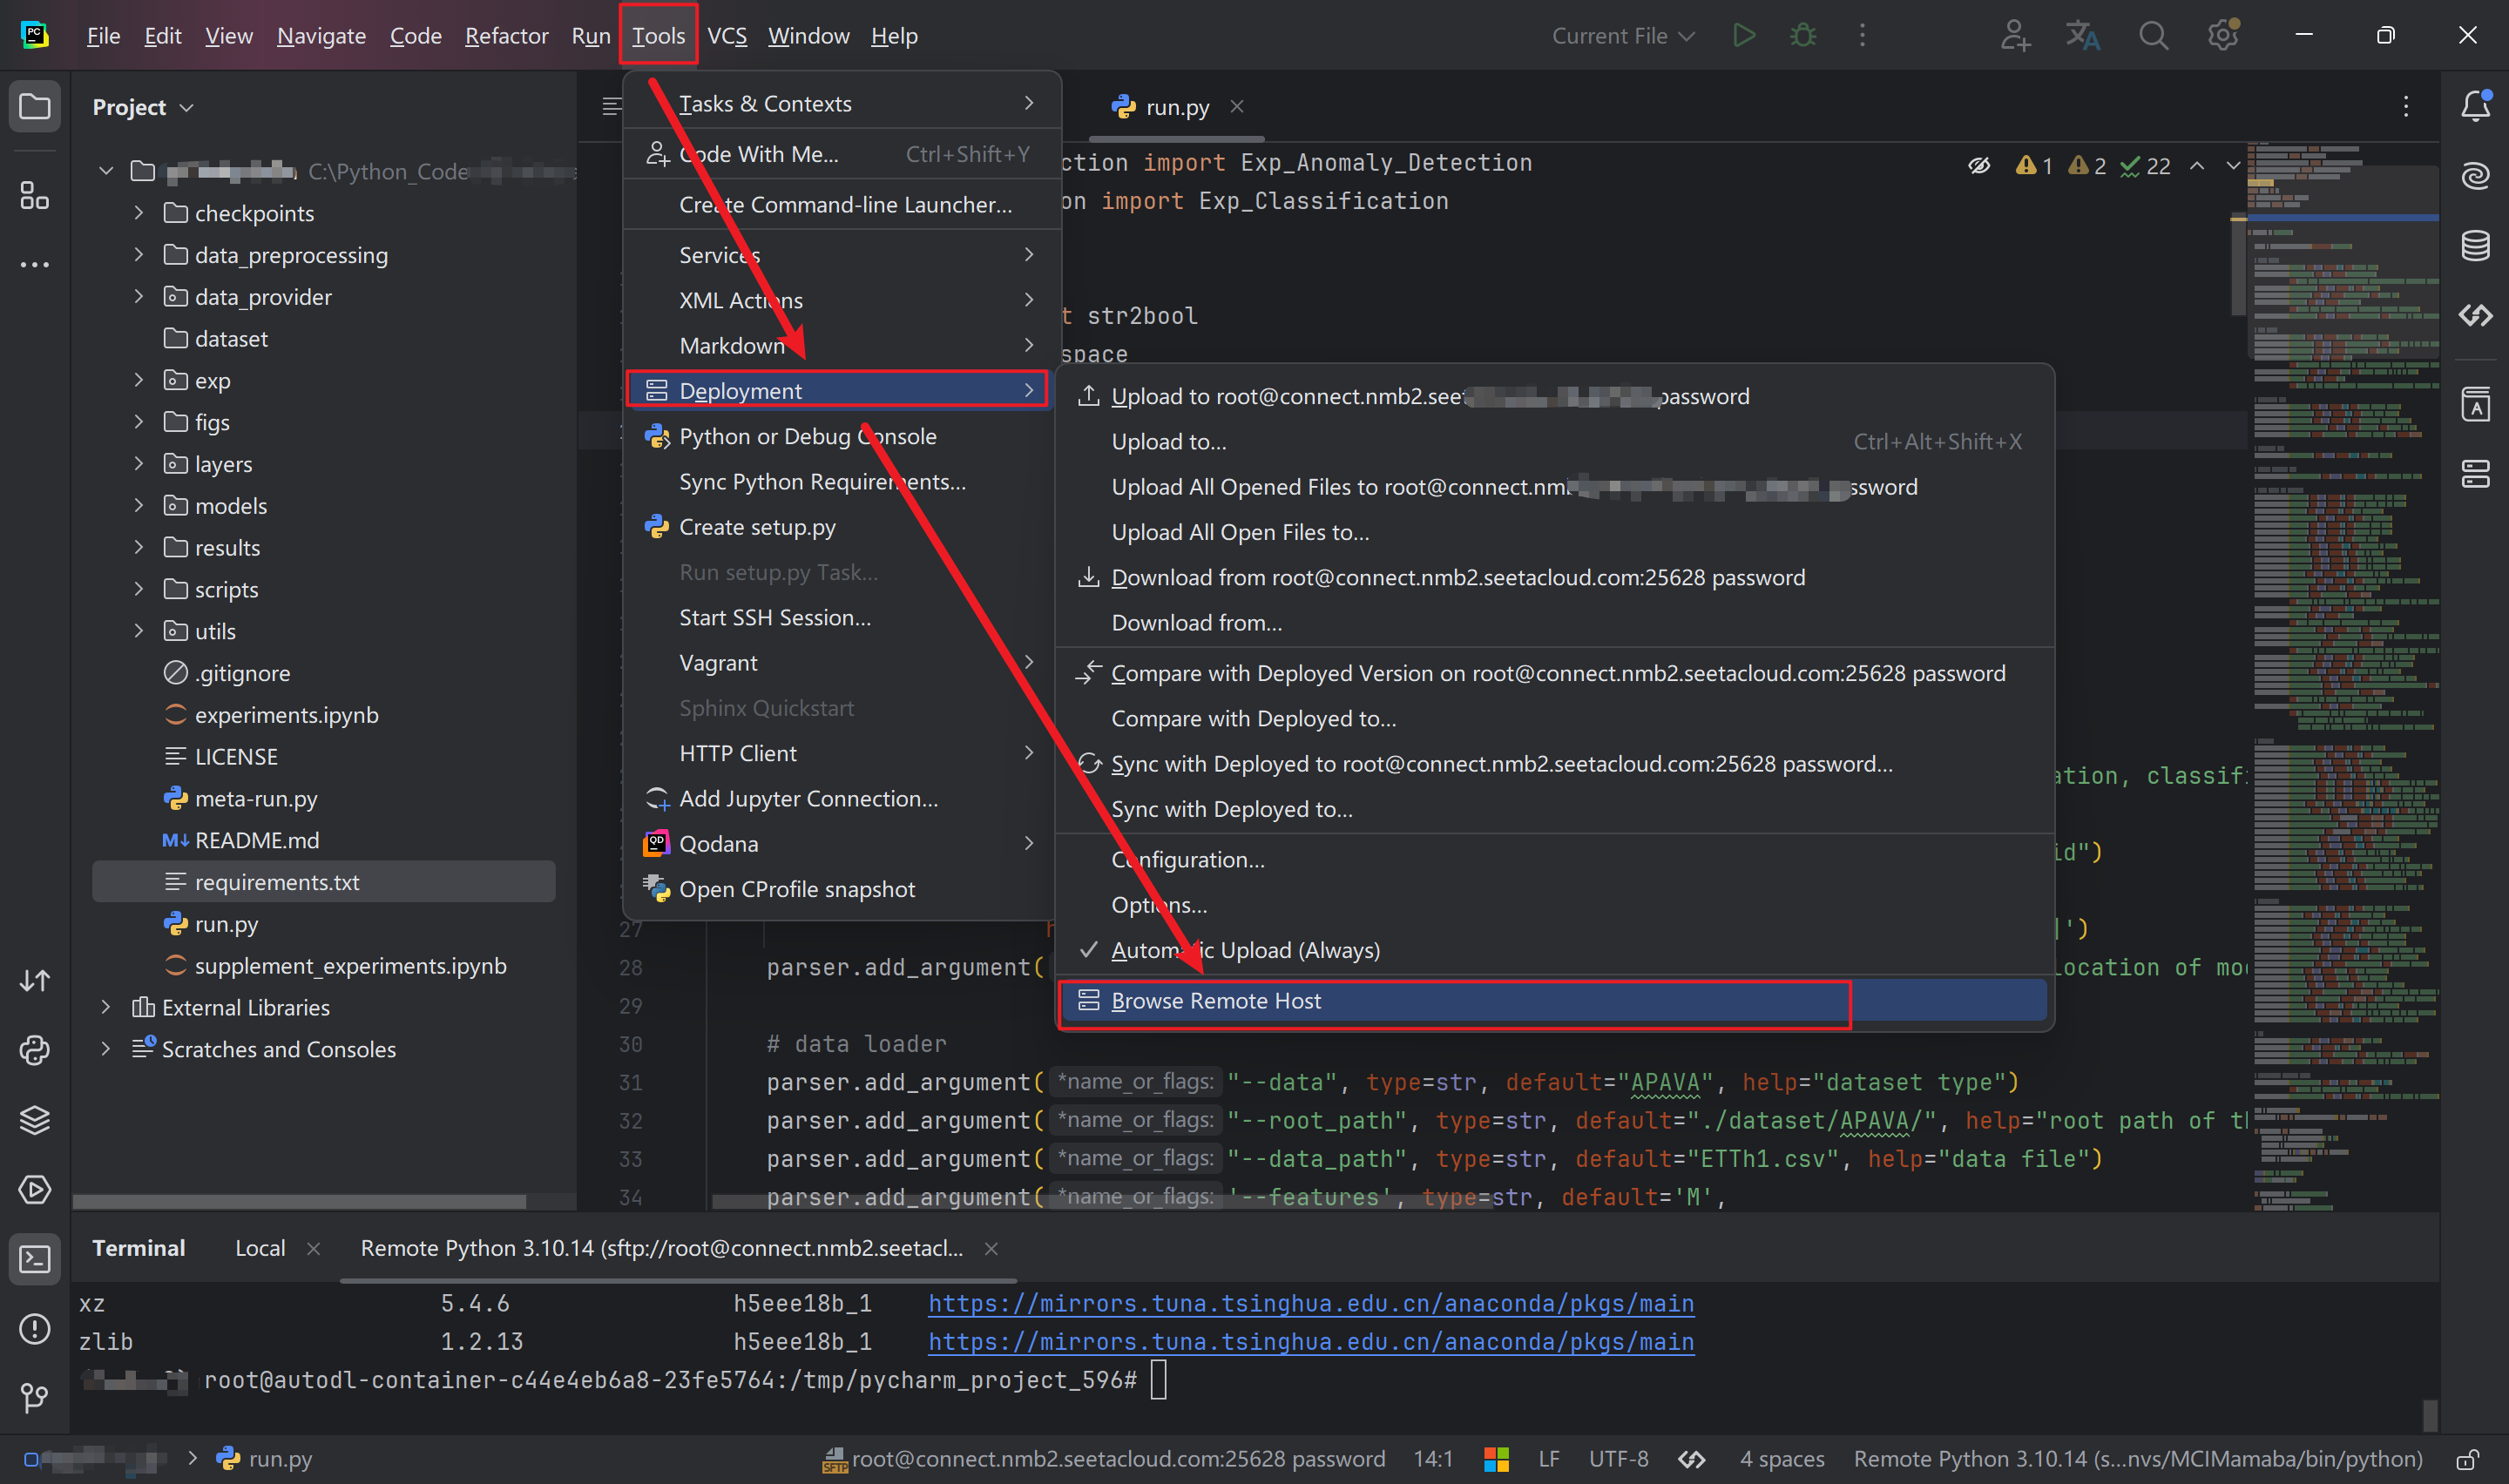Debug the current file

pyautogui.click(x=1803, y=36)
